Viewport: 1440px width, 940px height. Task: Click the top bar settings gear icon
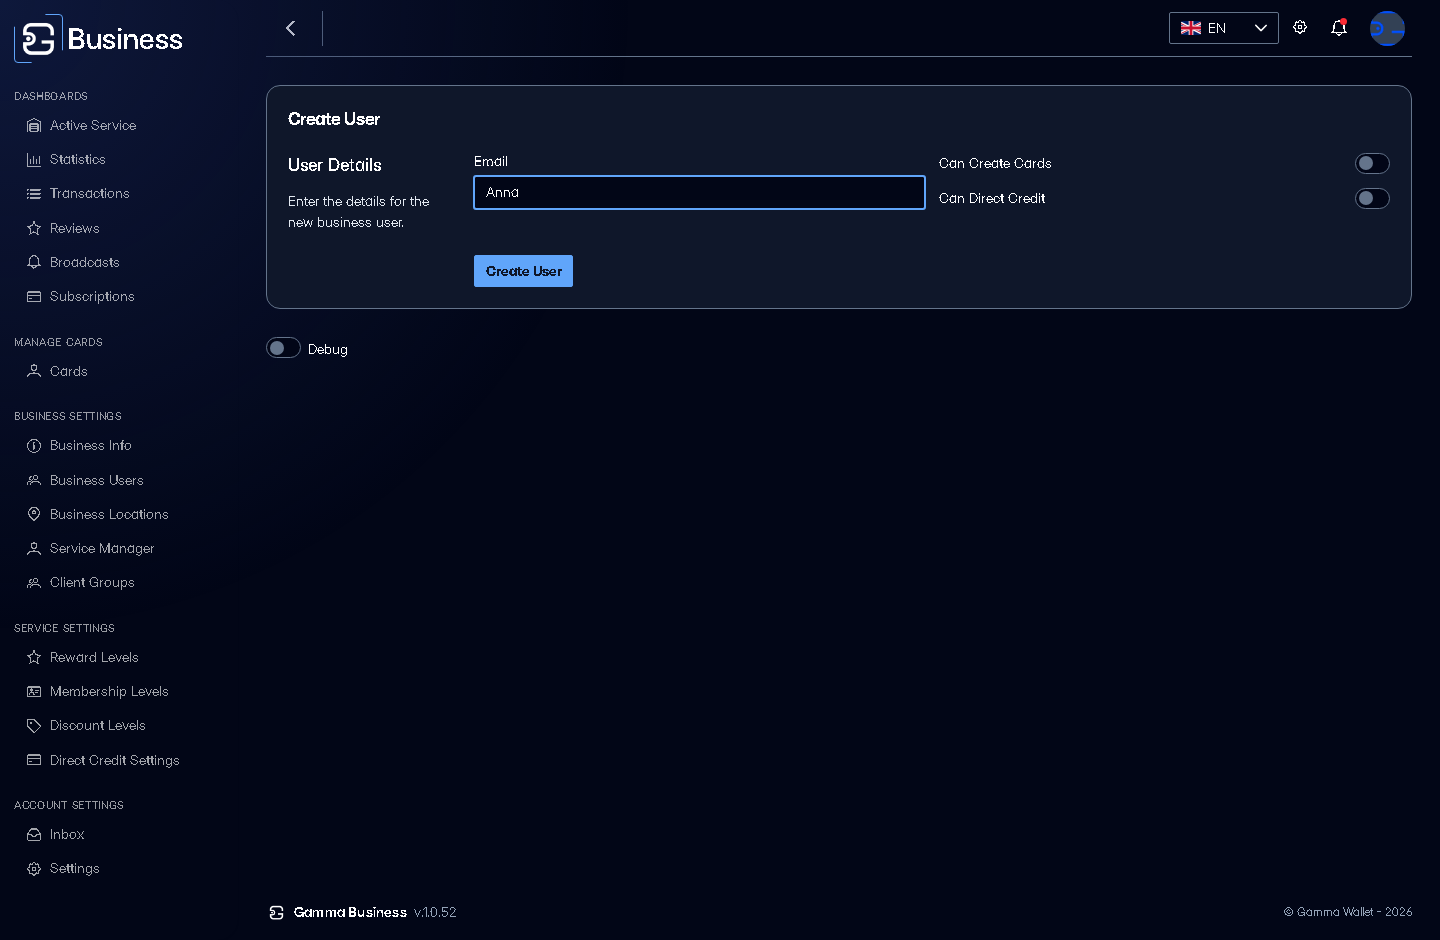click(1300, 28)
